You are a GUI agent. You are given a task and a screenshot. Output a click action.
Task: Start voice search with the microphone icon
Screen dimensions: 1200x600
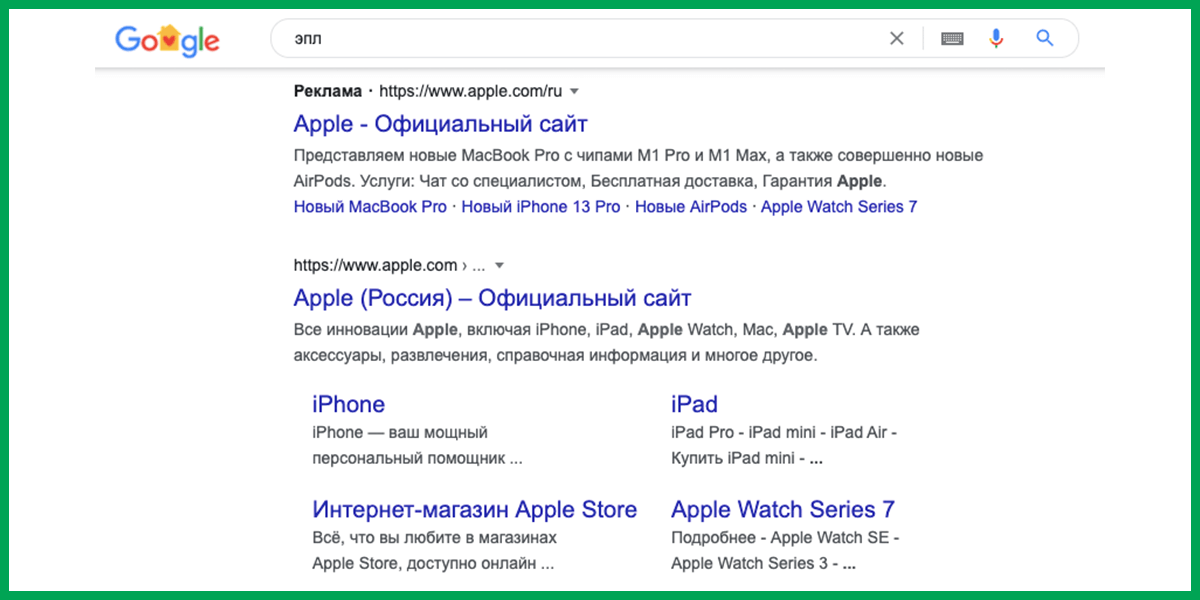[996, 39]
